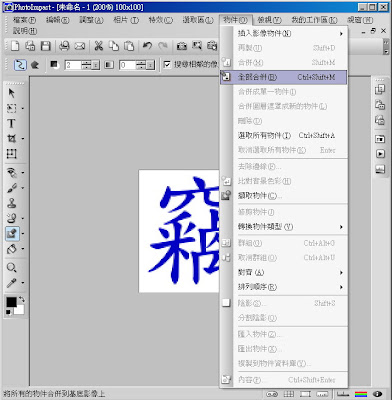
Task: Select the Text tool
Action: click(11, 123)
